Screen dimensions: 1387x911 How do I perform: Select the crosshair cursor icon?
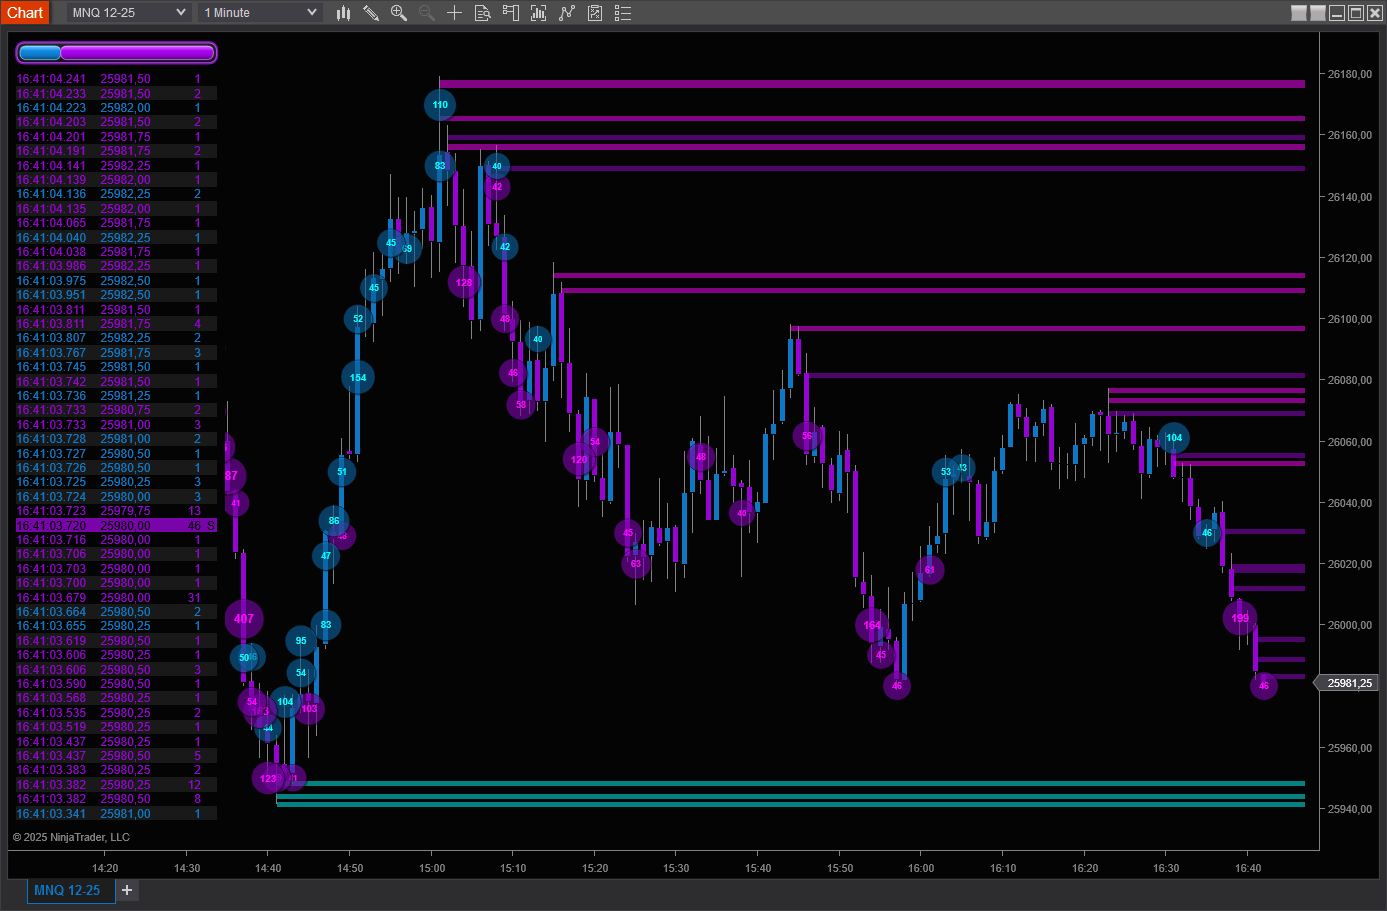(454, 13)
